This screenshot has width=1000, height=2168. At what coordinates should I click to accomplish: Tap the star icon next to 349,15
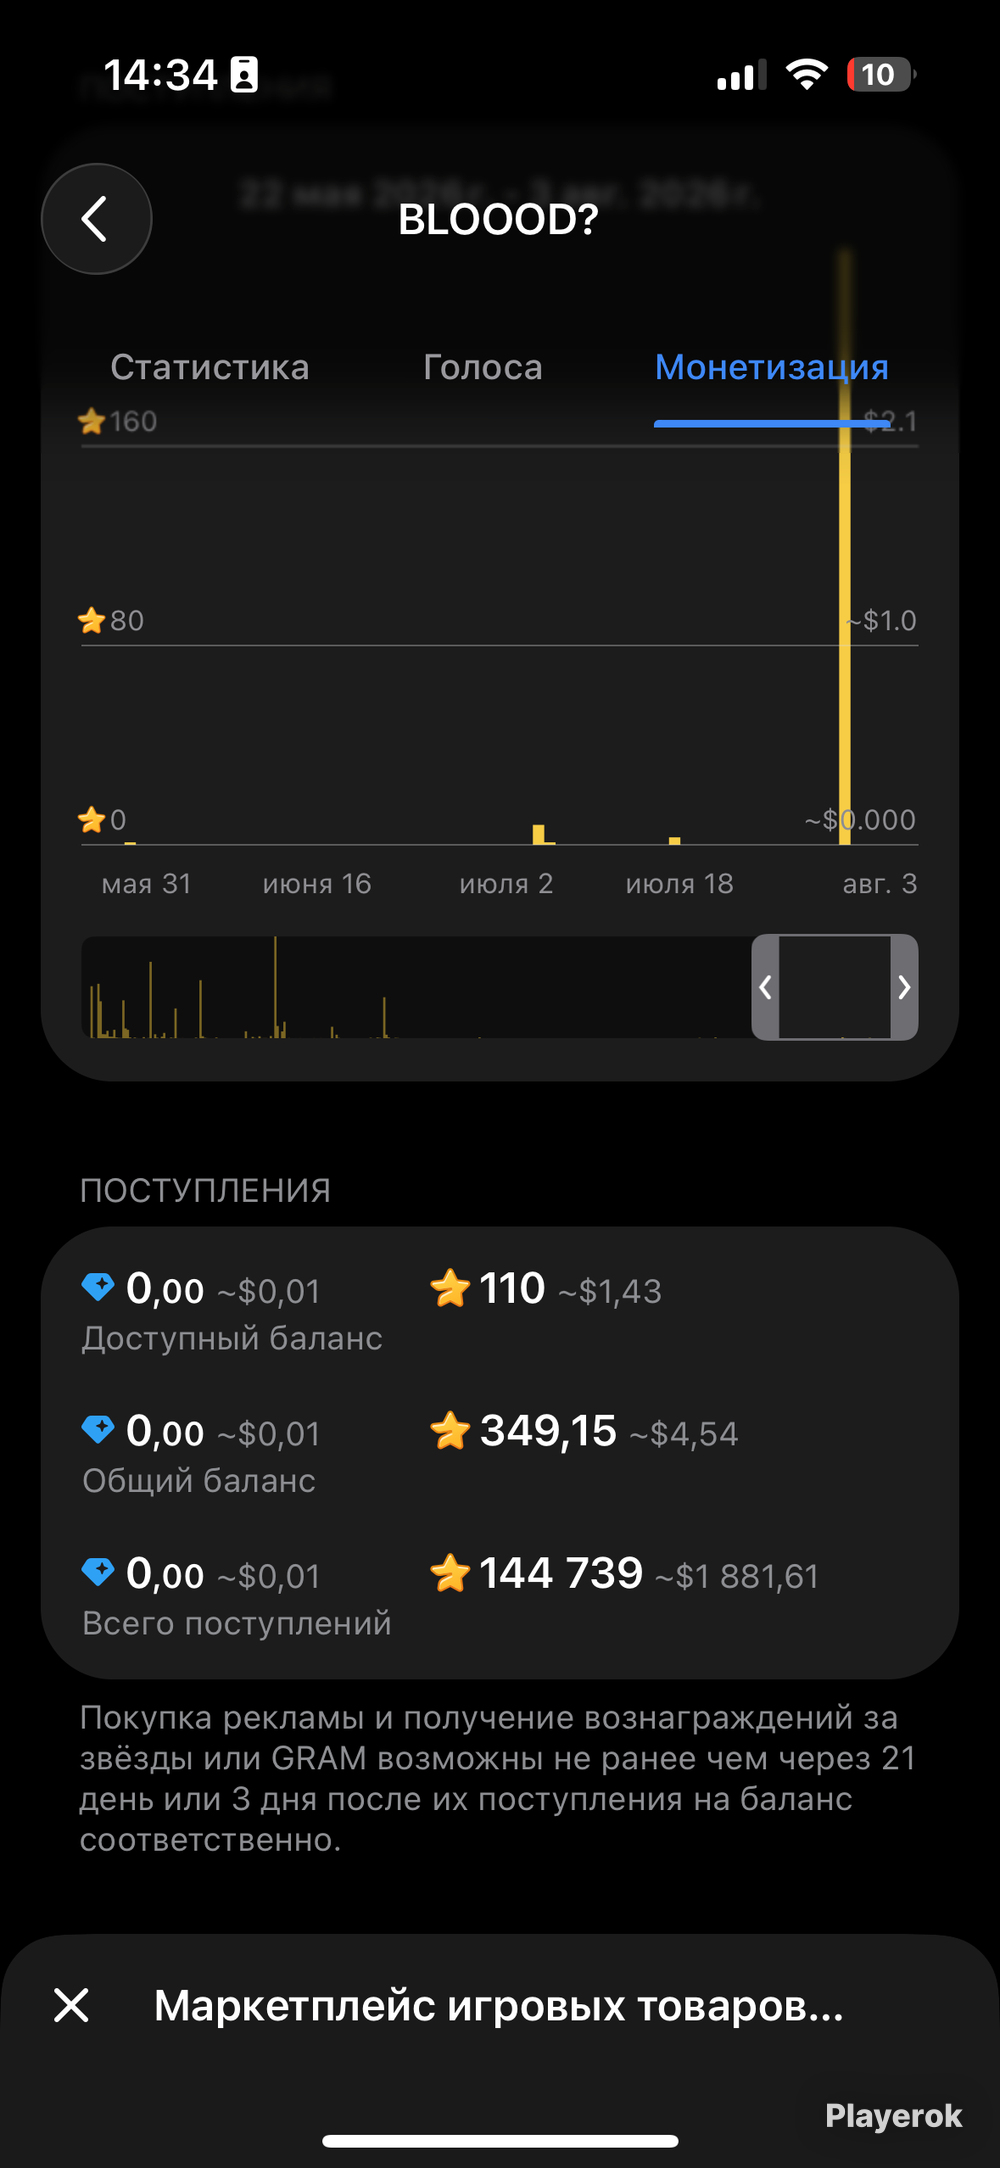pos(450,1430)
